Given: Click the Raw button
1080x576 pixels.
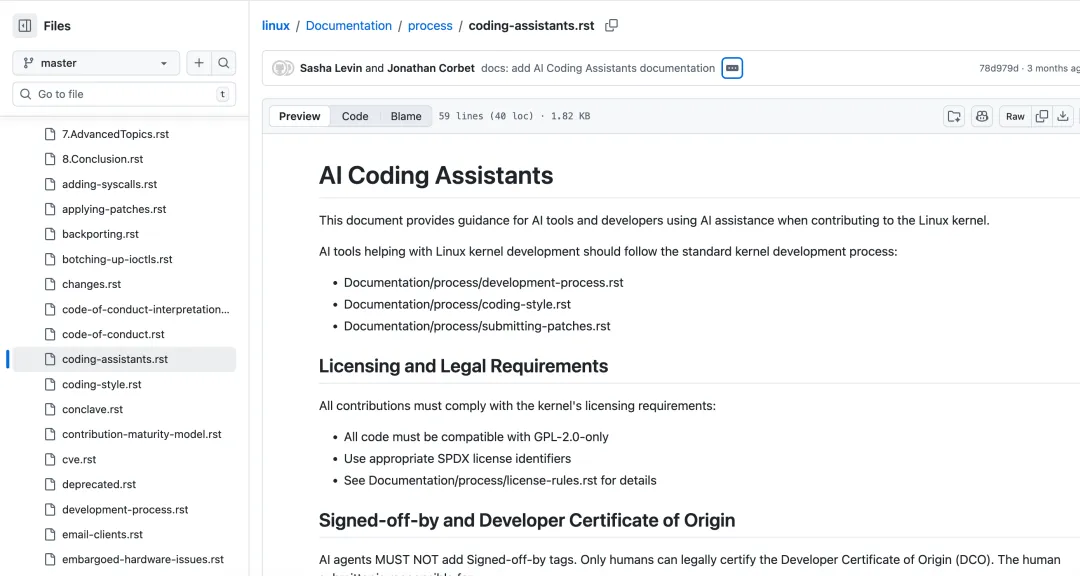Looking at the screenshot, I should (1015, 116).
